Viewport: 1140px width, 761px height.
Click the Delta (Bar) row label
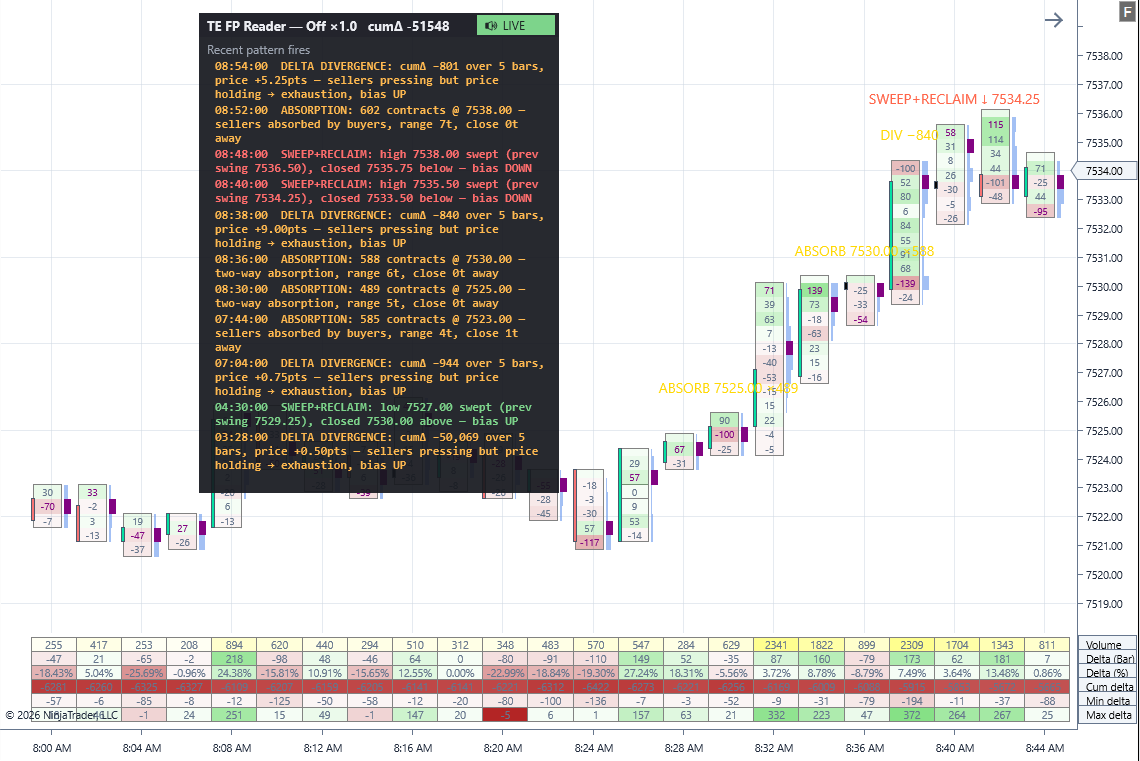tap(1108, 659)
